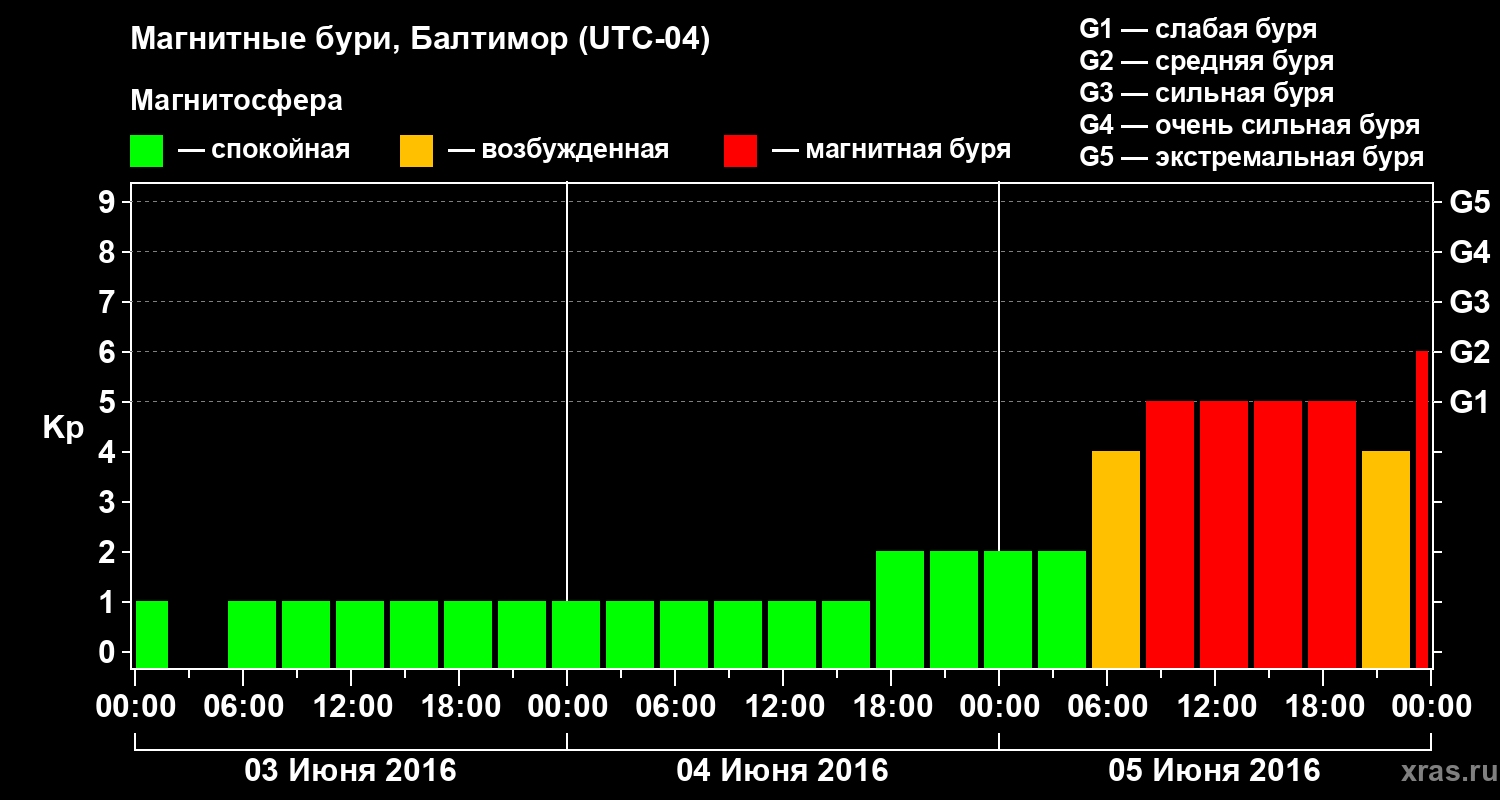The height and width of the screenshot is (800, 1500).
Task: Select the chart title 'Магнитные бури, Балтимор (UTC-04)'
Action: [420, 40]
